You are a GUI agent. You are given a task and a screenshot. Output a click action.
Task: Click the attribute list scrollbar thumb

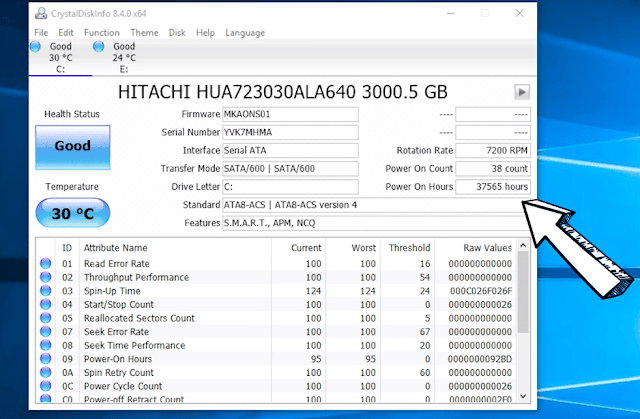coord(523,292)
